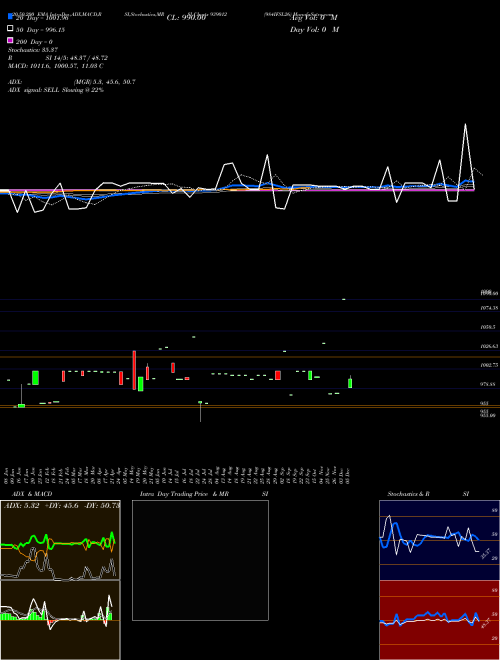The width and height of the screenshot is (500, 660).
Task: Click the red-background RSI chart panel
Action: pyautogui.click(x=439, y=620)
